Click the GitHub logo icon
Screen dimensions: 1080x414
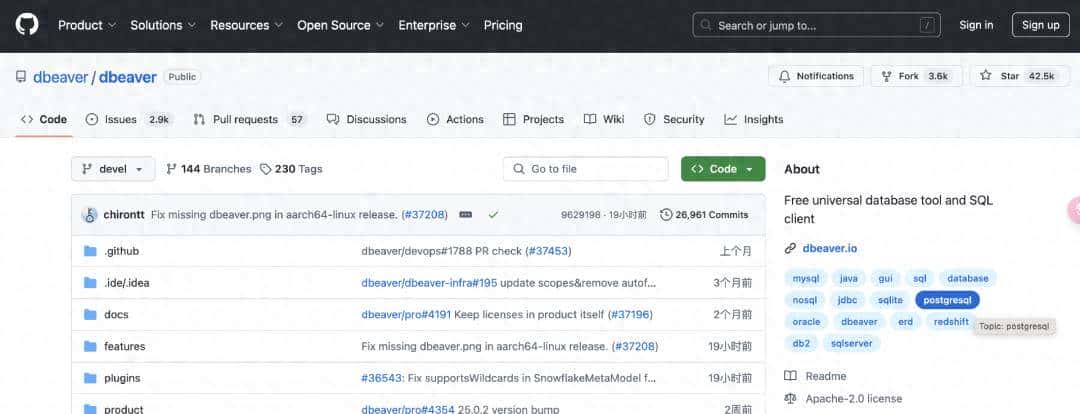(27, 25)
